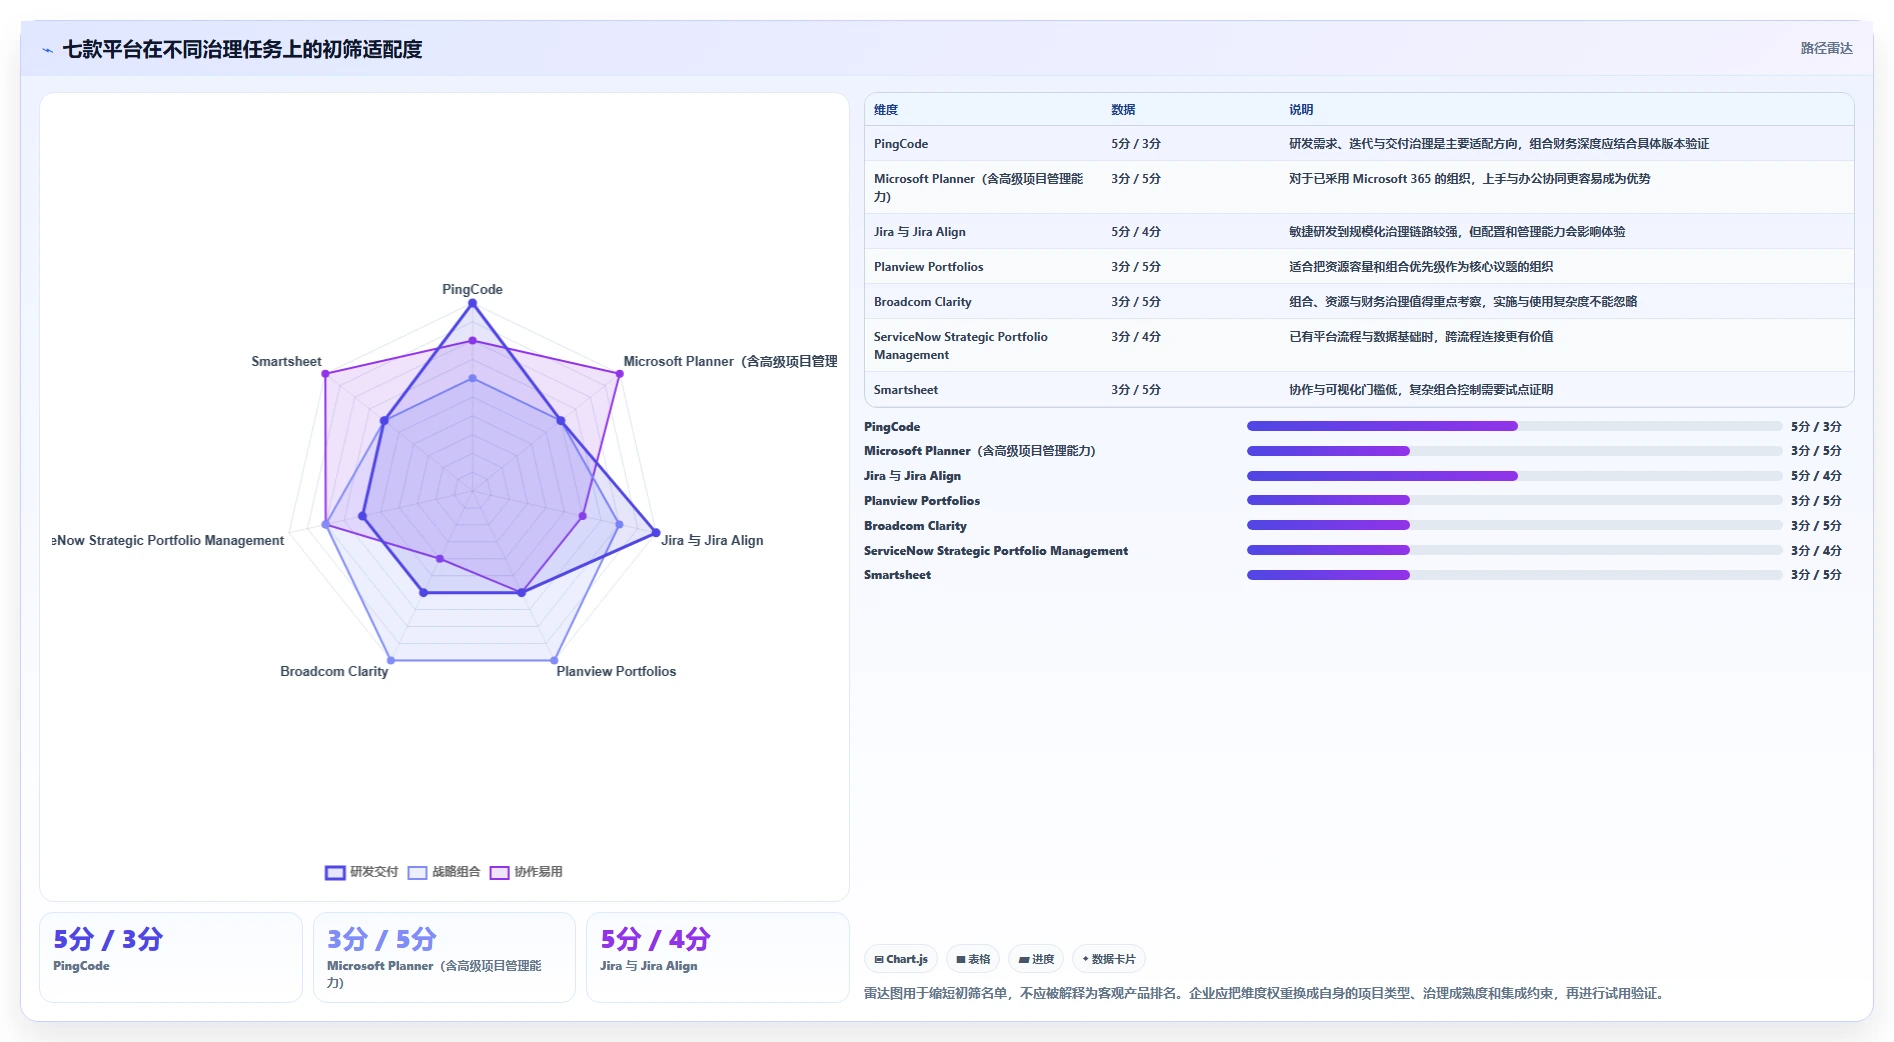
Task: Click the Planview Portfolios radar axis label
Action: (616, 671)
